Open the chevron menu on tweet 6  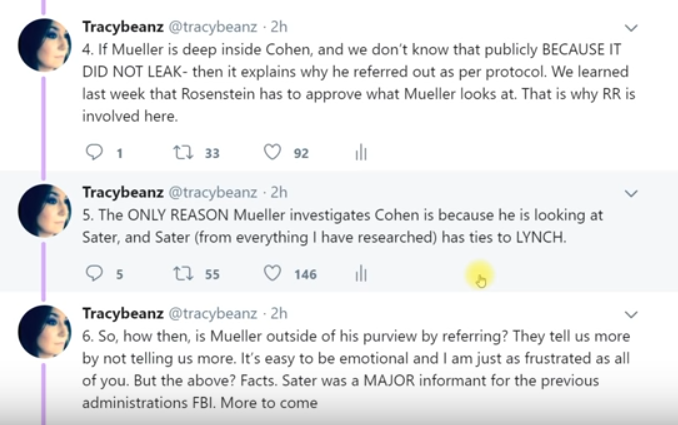click(x=631, y=313)
